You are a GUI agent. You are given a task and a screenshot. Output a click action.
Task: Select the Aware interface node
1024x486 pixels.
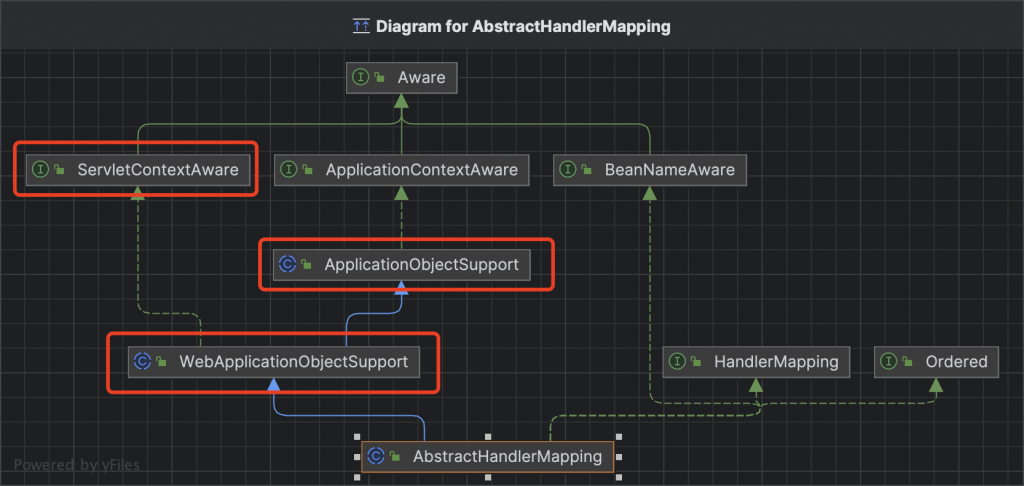(x=401, y=78)
